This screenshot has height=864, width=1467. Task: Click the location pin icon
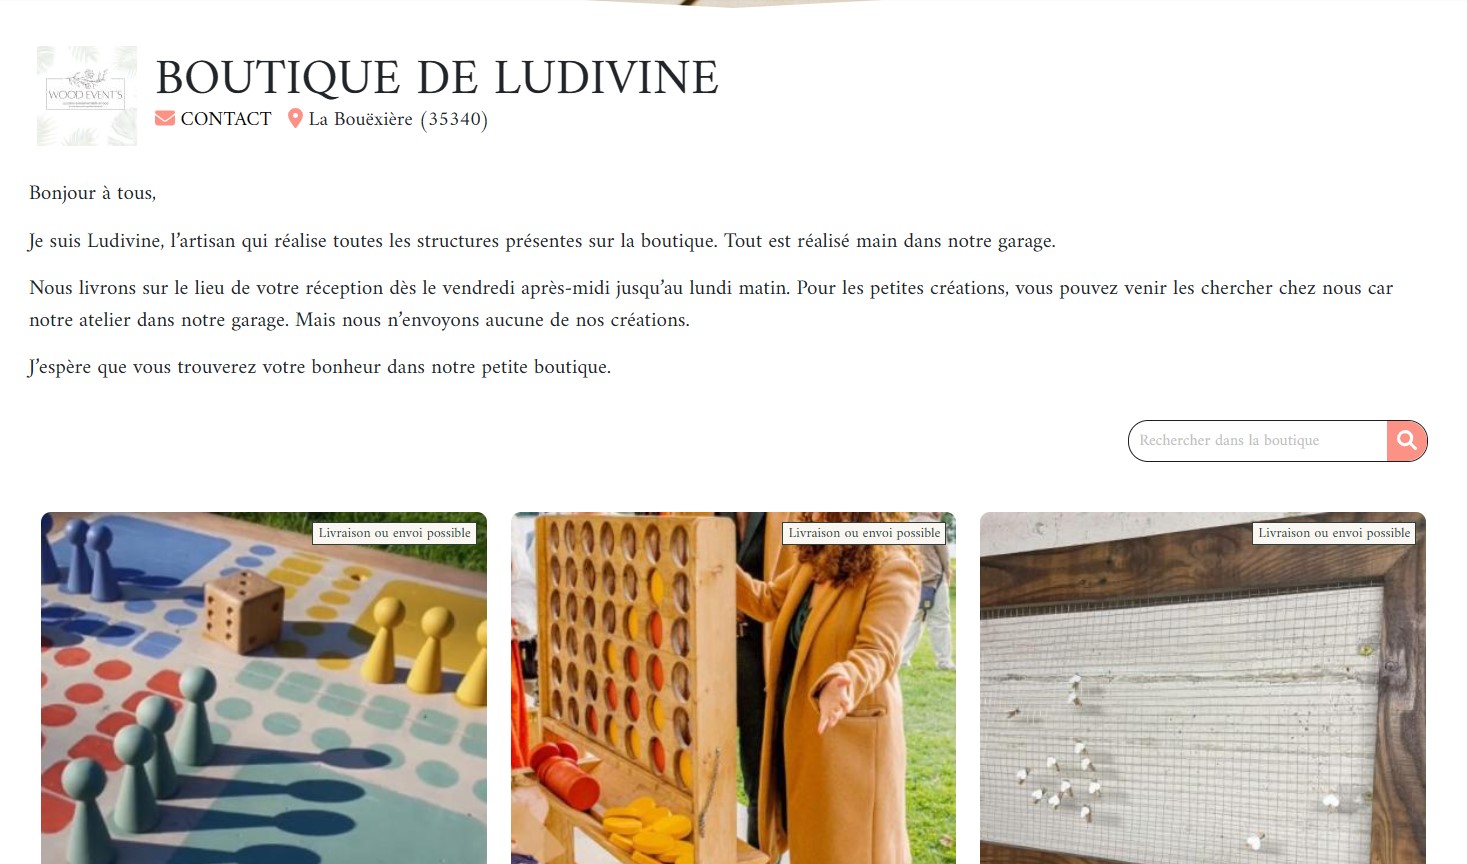tap(295, 119)
